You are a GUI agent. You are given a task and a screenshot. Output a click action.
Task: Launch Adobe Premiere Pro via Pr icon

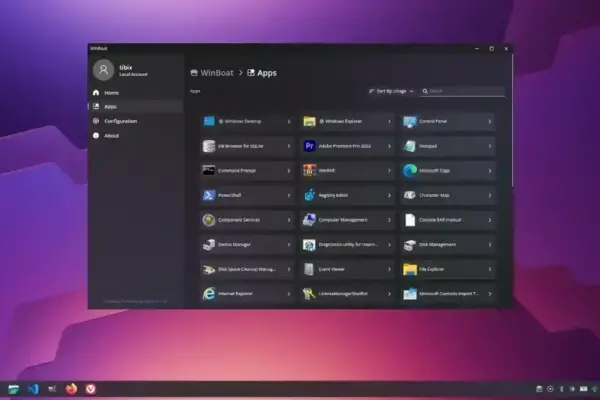point(309,146)
